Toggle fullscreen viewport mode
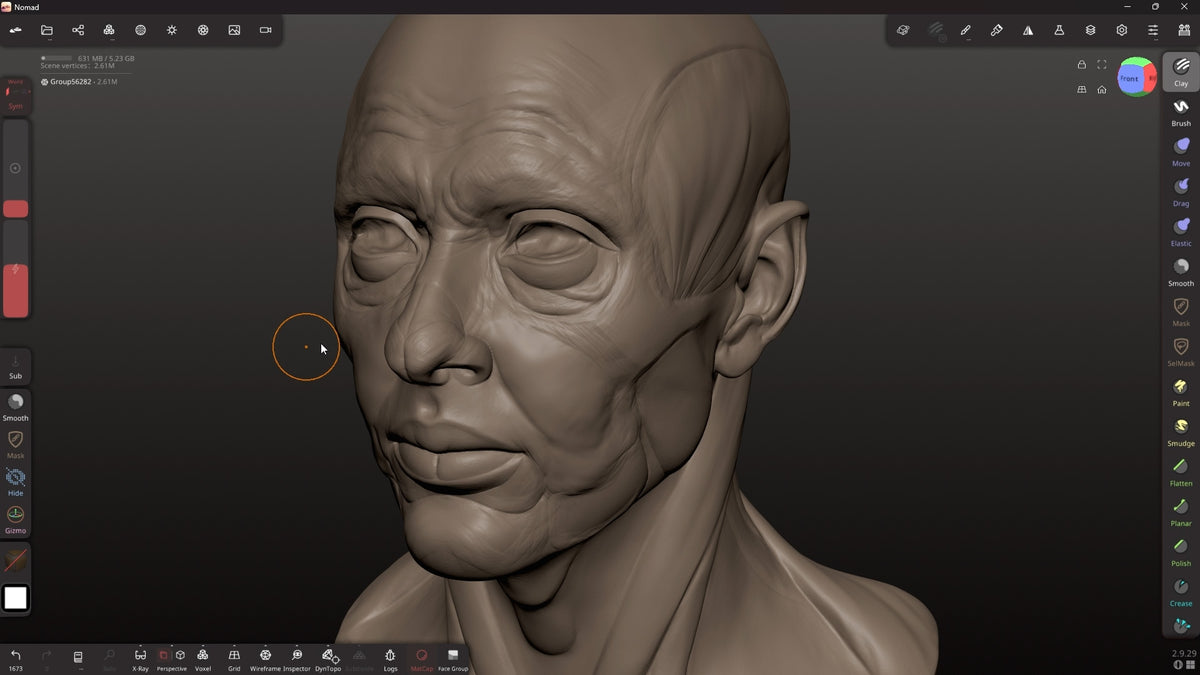Screen dimensions: 1200x675 tap(1102, 65)
